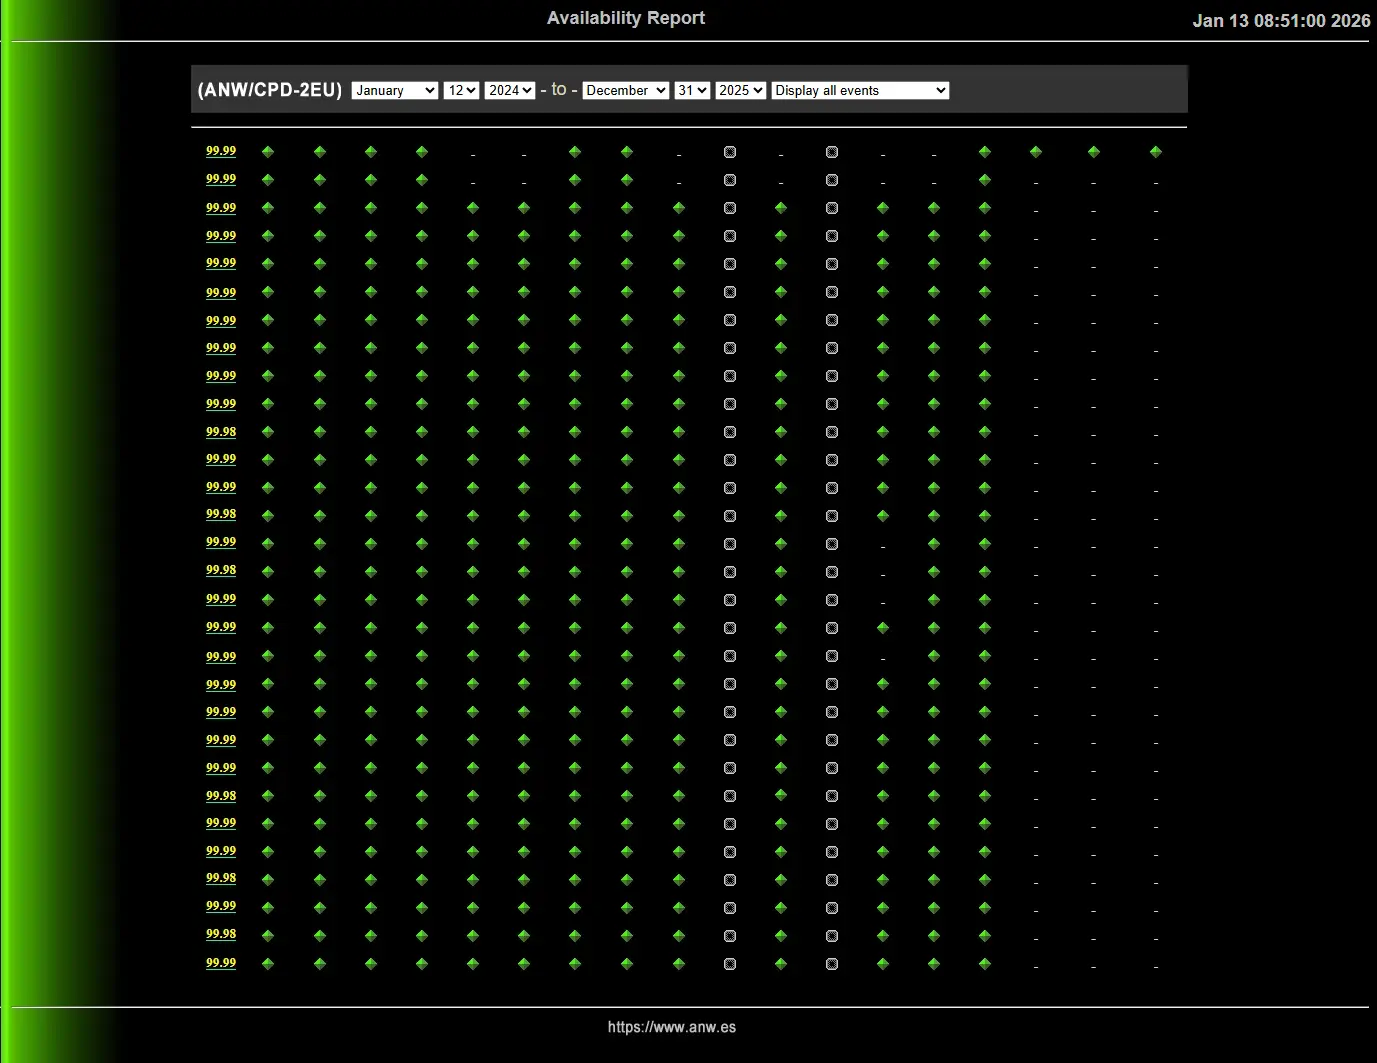Open the start day dropdown showing 12
Viewport: 1377px width, 1063px height.
pos(461,90)
